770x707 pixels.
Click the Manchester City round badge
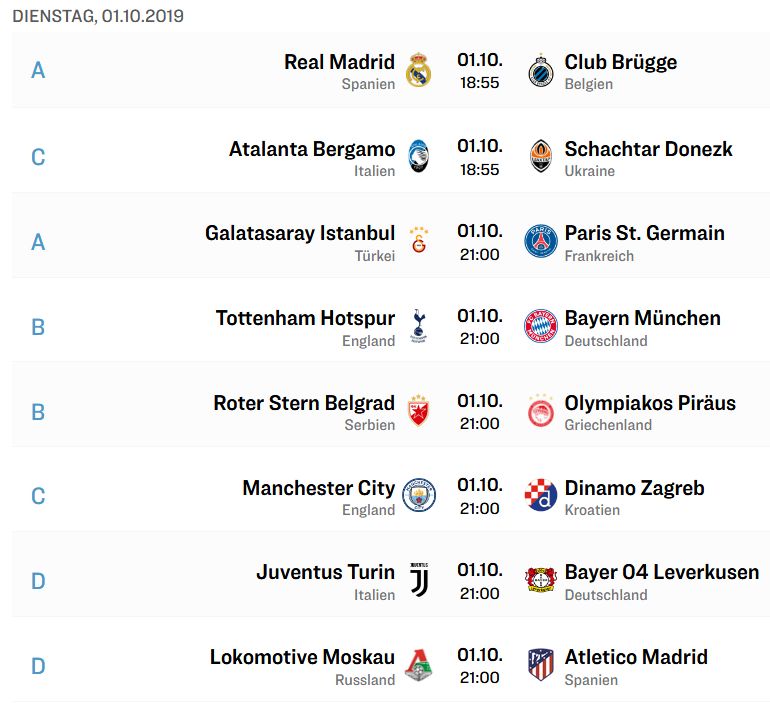[x=419, y=495]
